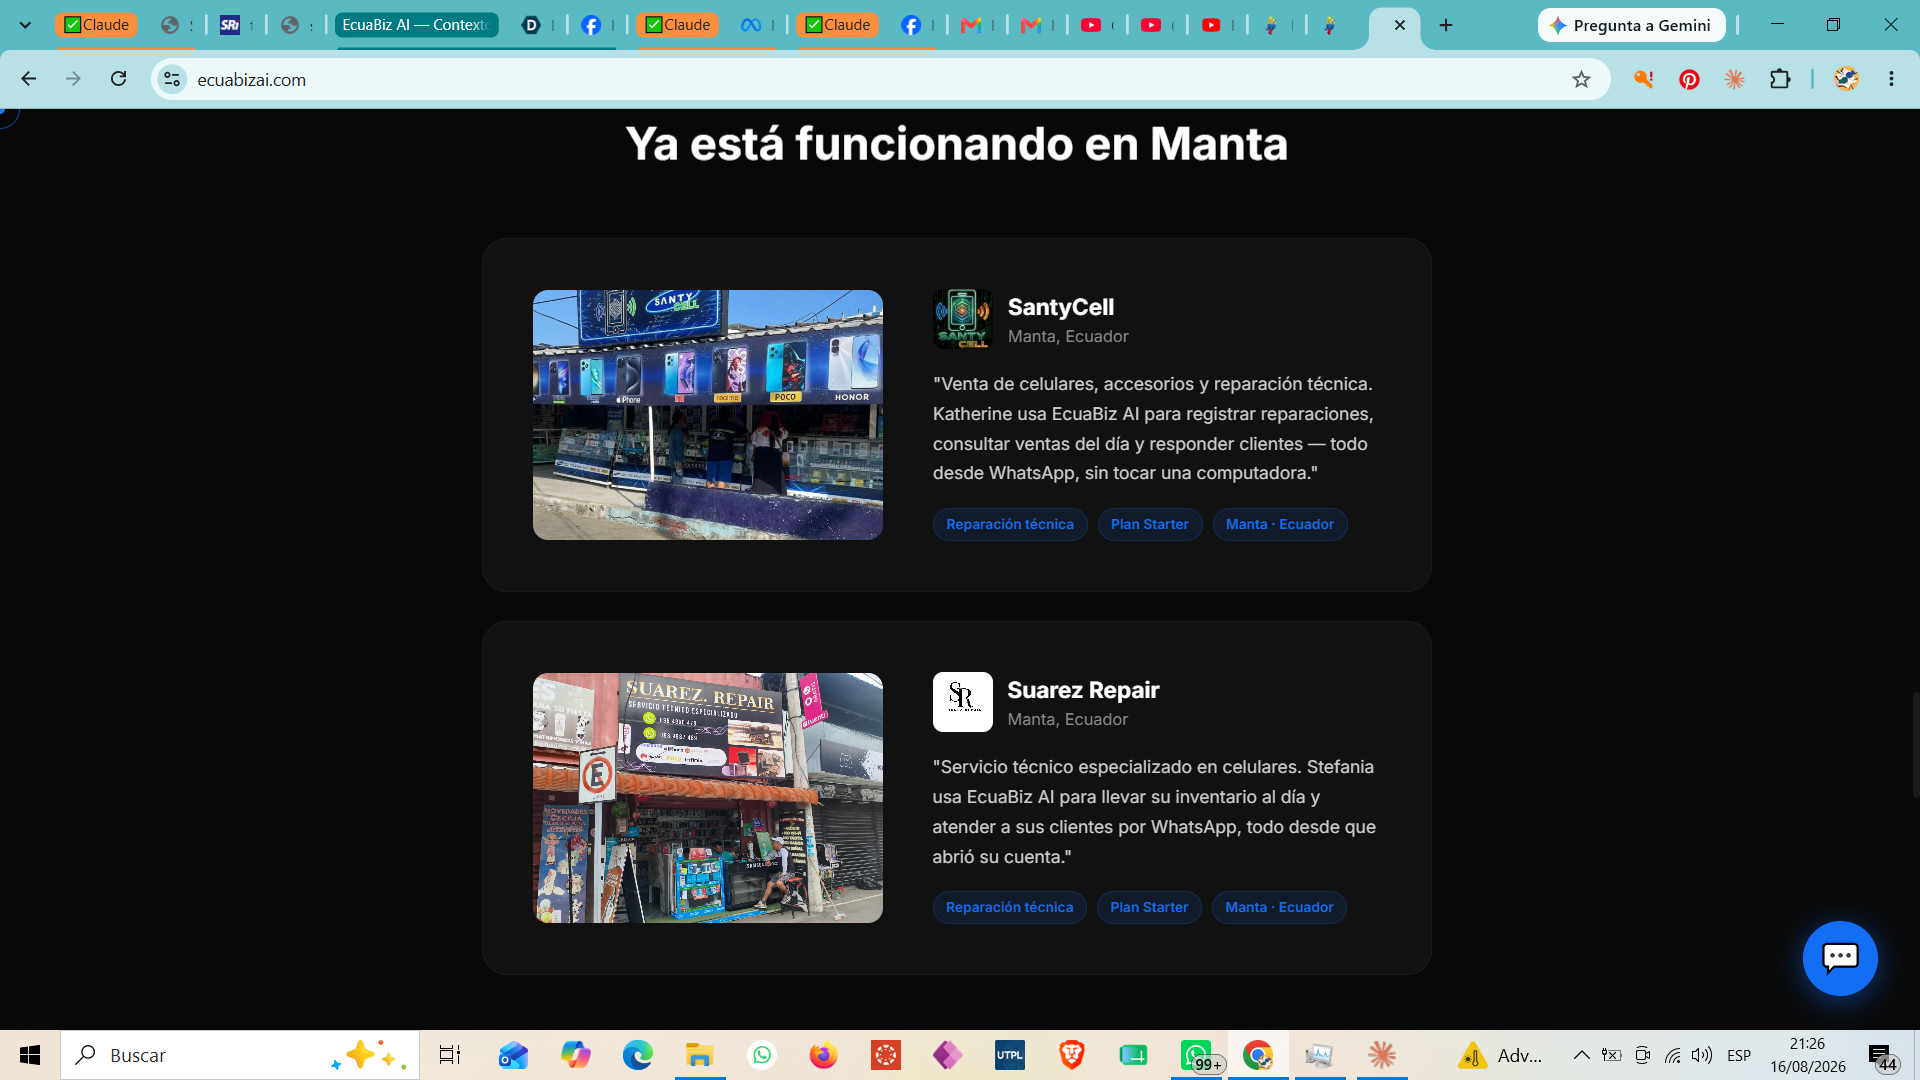The width and height of the screenshot is (1920, 1080).
Task: Open the Claude desktop app in taskbar
Action: click(1382, 1055)
